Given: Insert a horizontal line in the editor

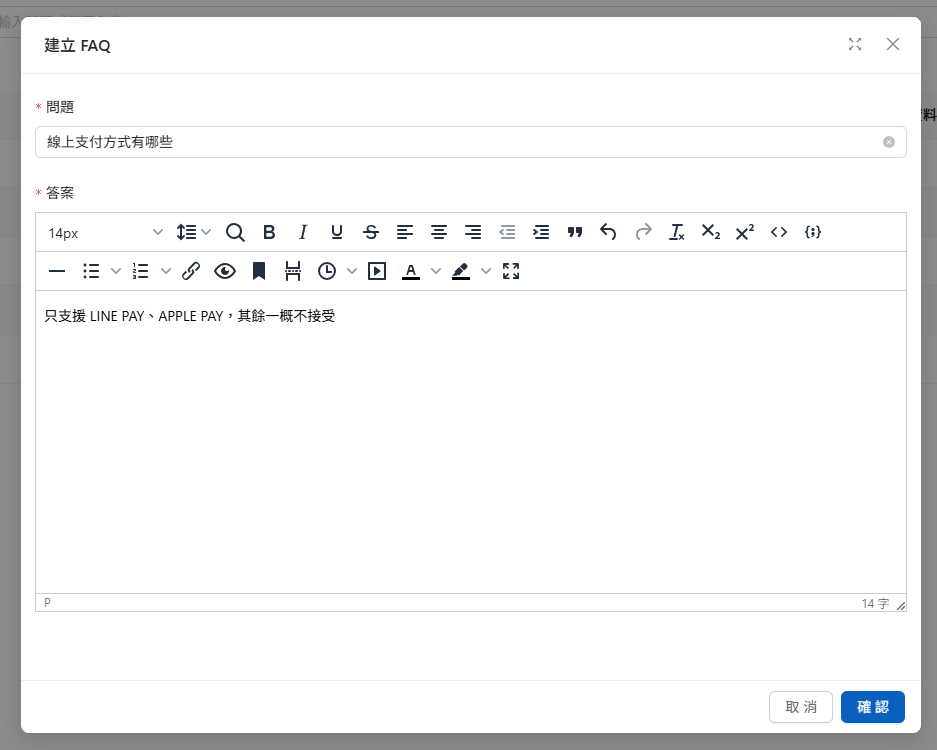Looking at the screenshot, I should coord(57,271).
